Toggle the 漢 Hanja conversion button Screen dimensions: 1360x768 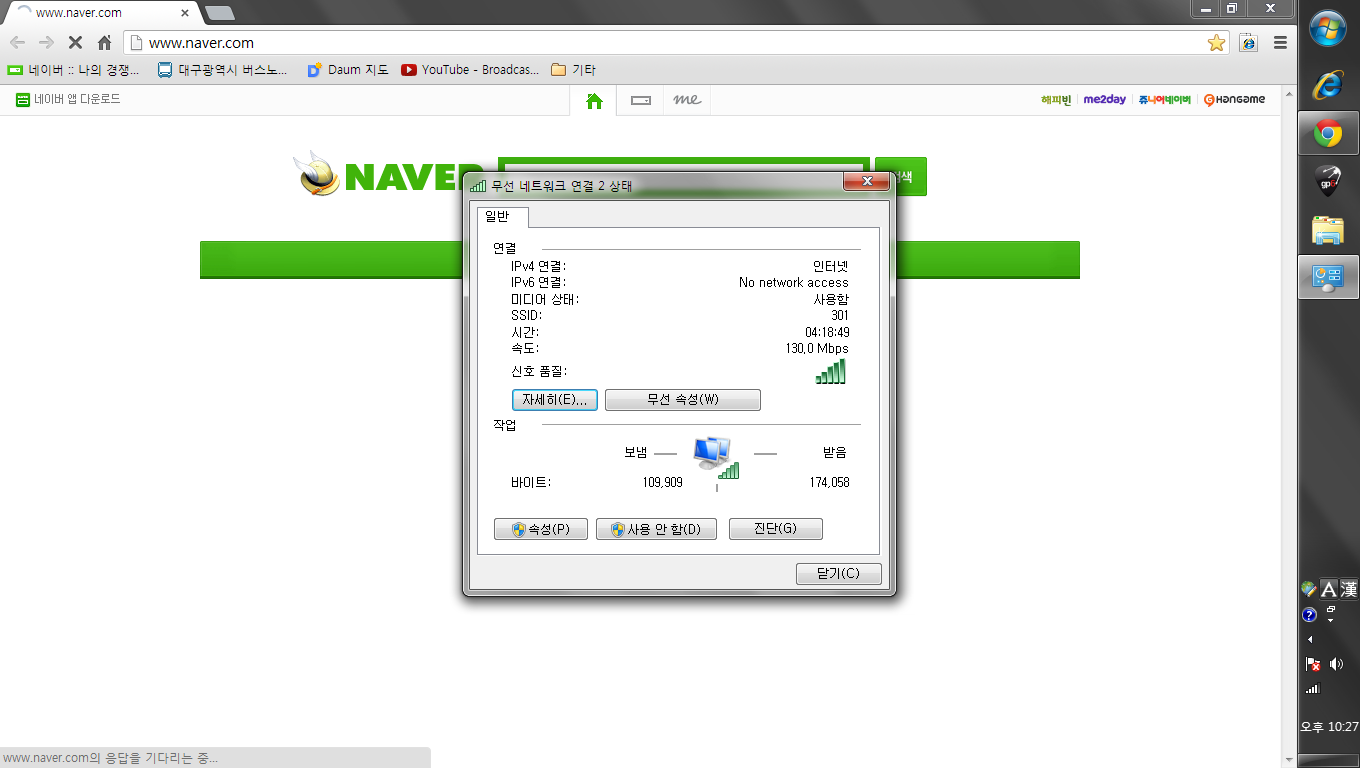pyautogui.click(x=1349, y=589)
